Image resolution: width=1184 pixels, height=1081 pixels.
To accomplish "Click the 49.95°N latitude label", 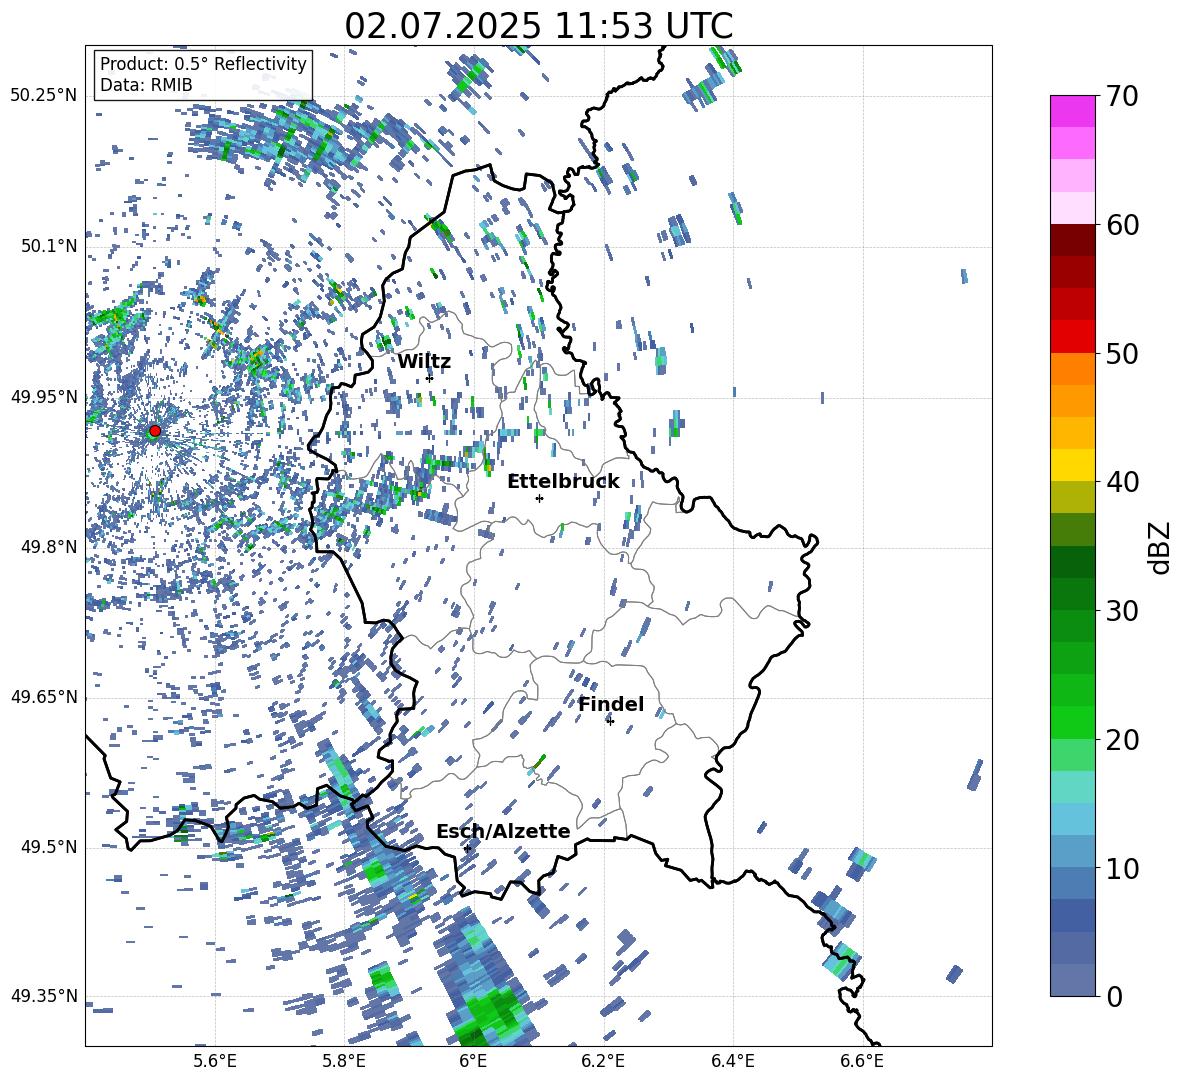I will pyautogui.click(x=44, y=397).
